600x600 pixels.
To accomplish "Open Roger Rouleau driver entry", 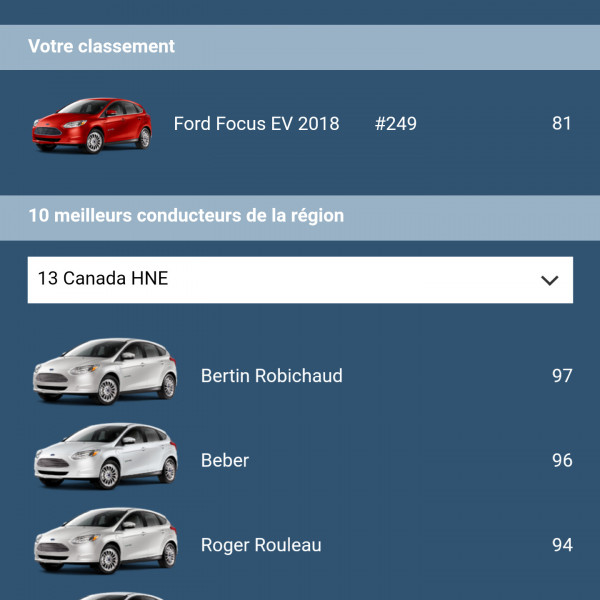I will (x=261, y=546).
